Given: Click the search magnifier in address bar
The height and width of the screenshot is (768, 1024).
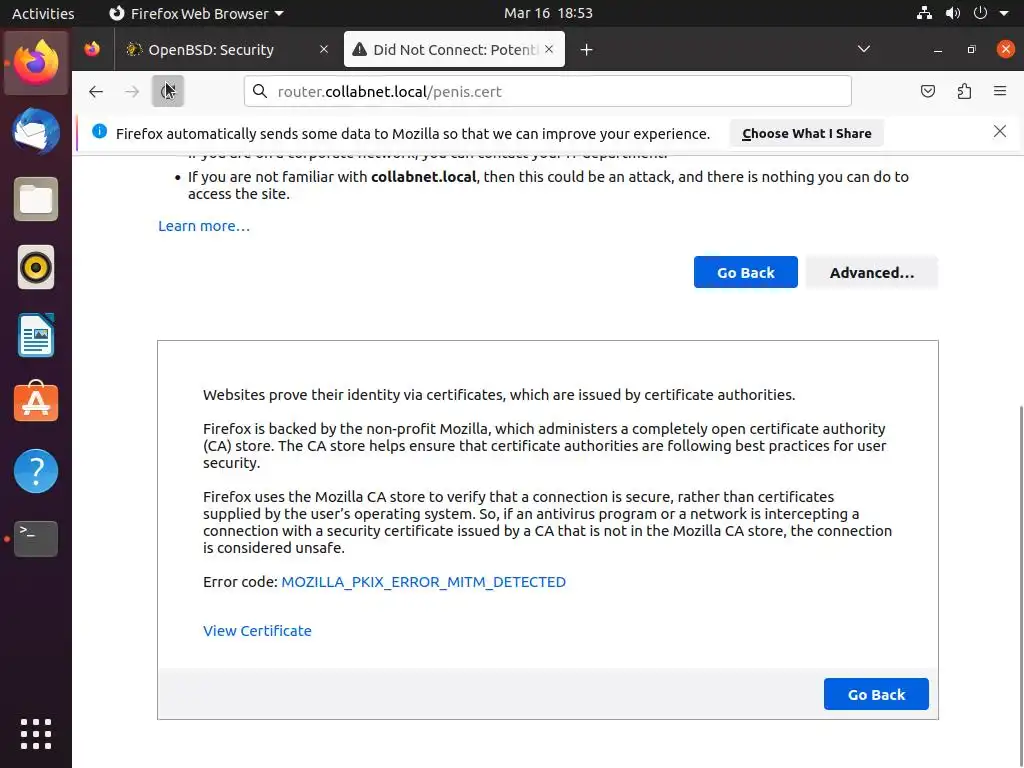Looking at the screenshot, I should coord(260,91).
